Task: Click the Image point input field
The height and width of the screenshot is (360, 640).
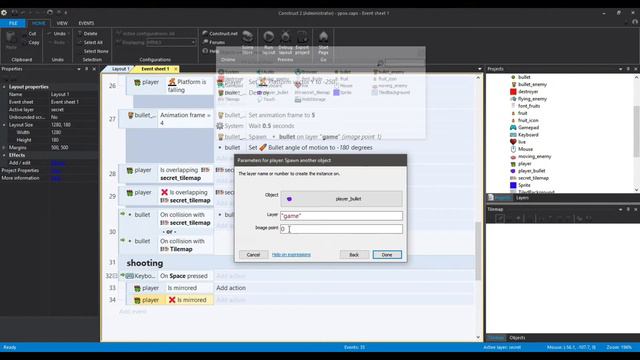Action: (341, 229)
